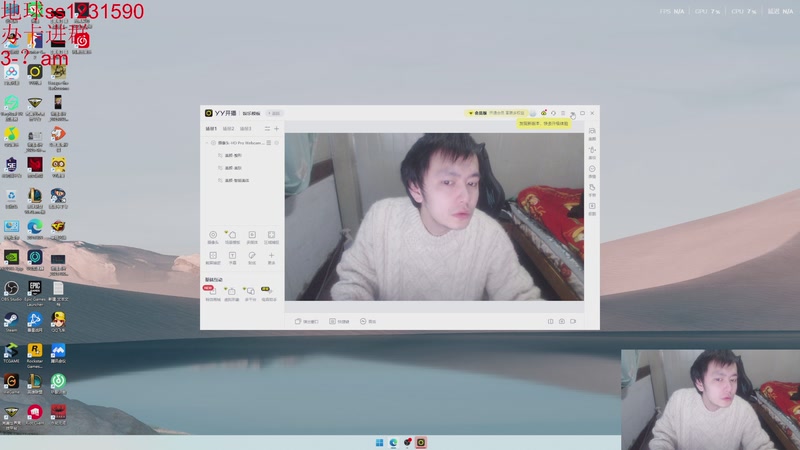
Task: Click the yellow new version upgrade tooltip
Action: (x=543, y=123)
